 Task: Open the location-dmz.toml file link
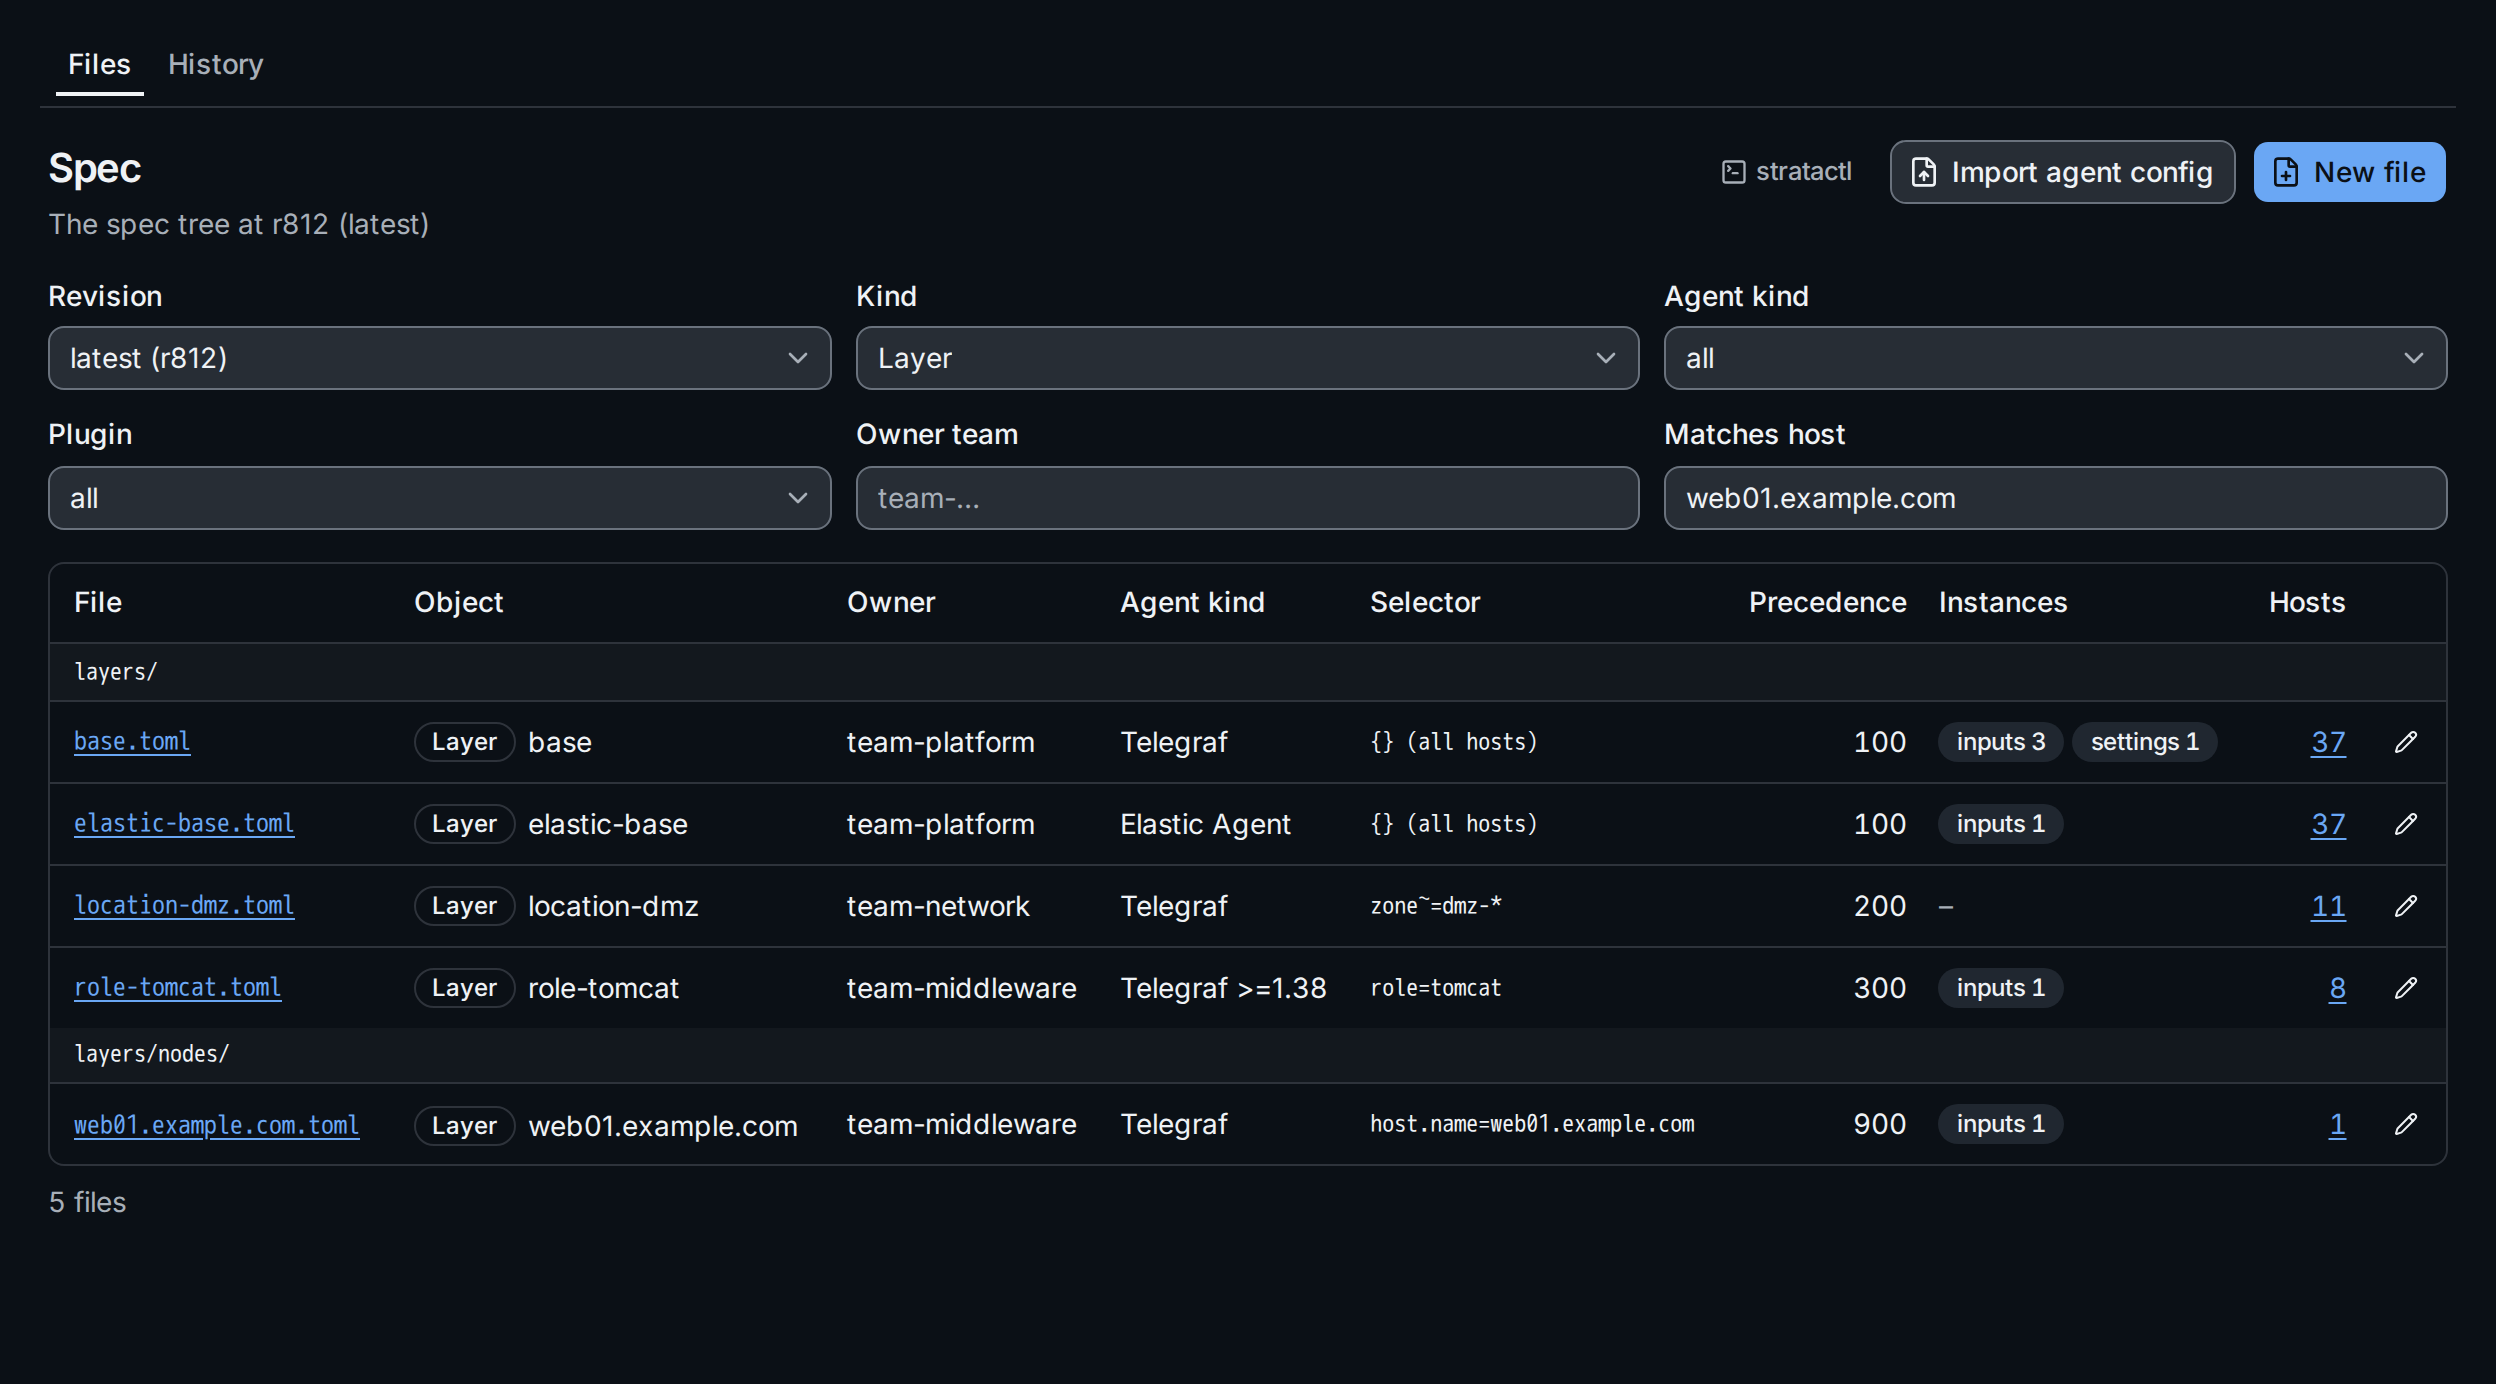pyautogui.click(x=184, y=906)
